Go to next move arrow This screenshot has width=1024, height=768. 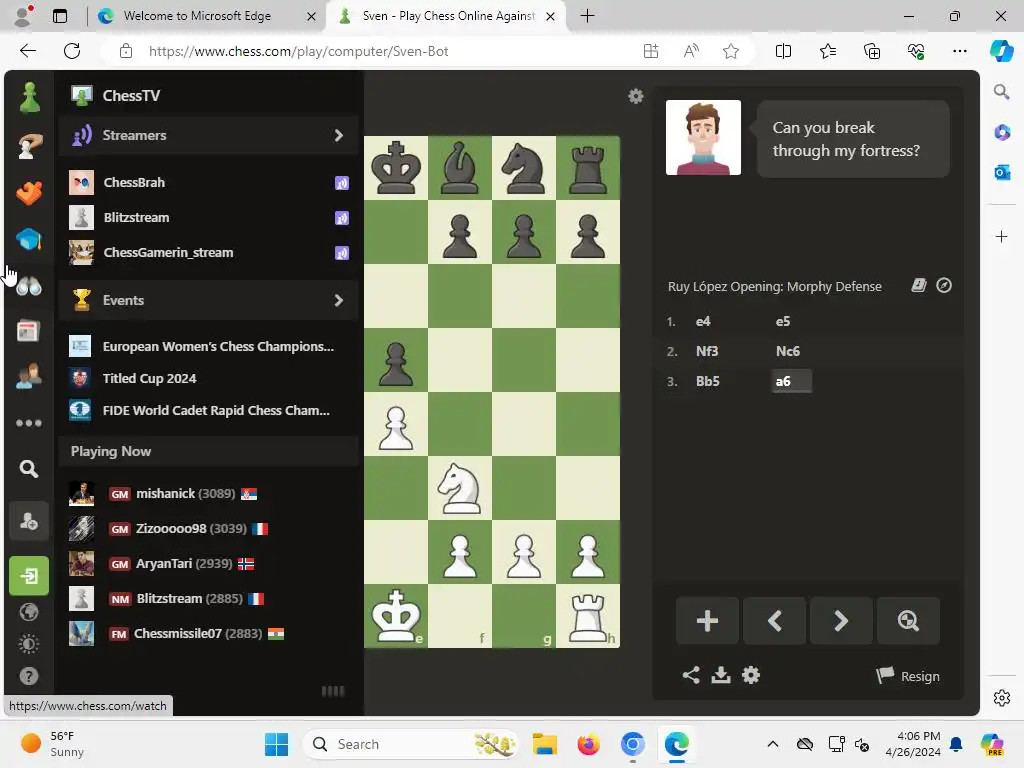(x=841, y=620)
